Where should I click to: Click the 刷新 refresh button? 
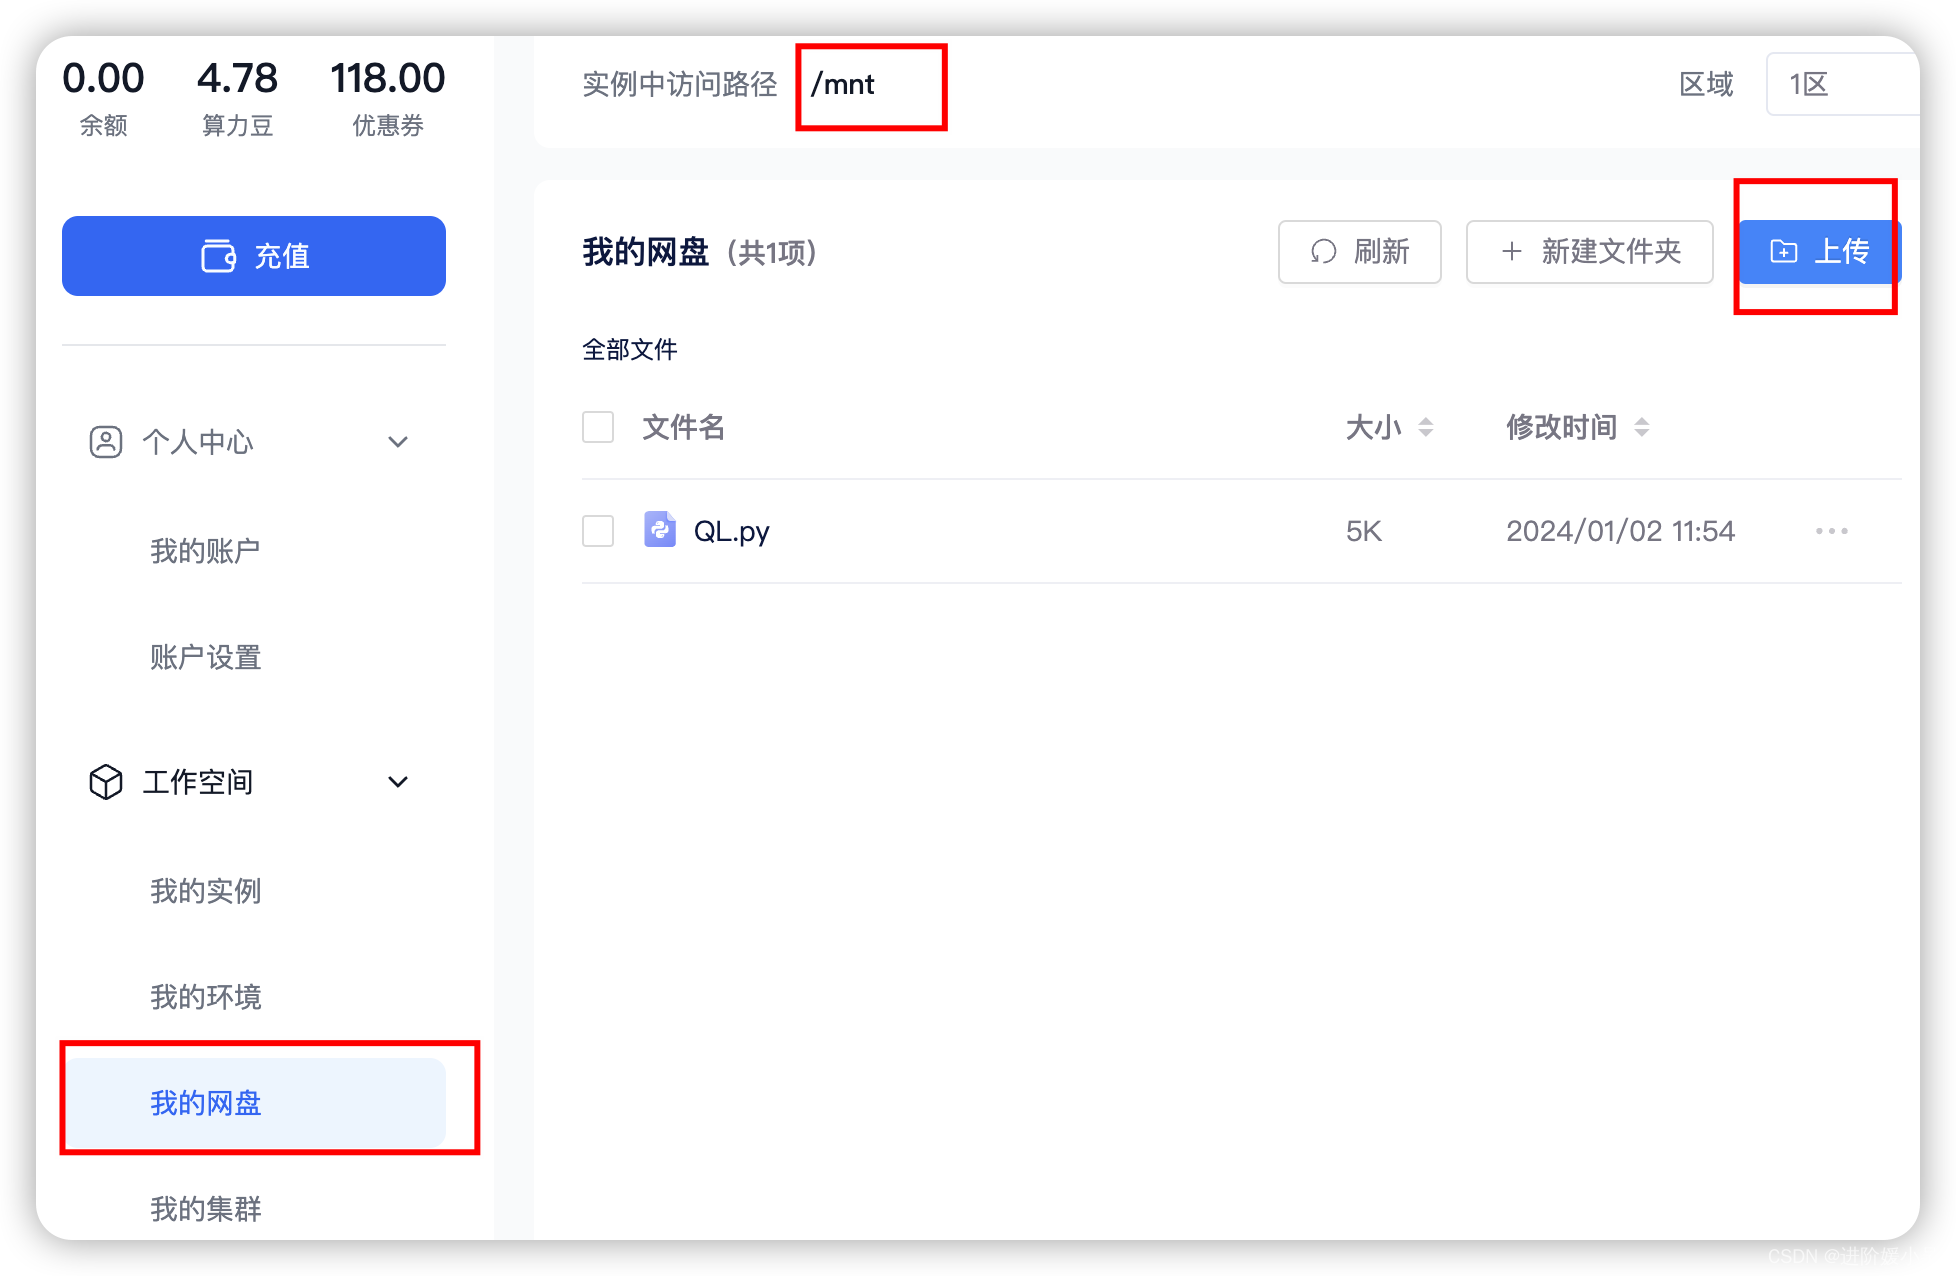coord(1360,252)
